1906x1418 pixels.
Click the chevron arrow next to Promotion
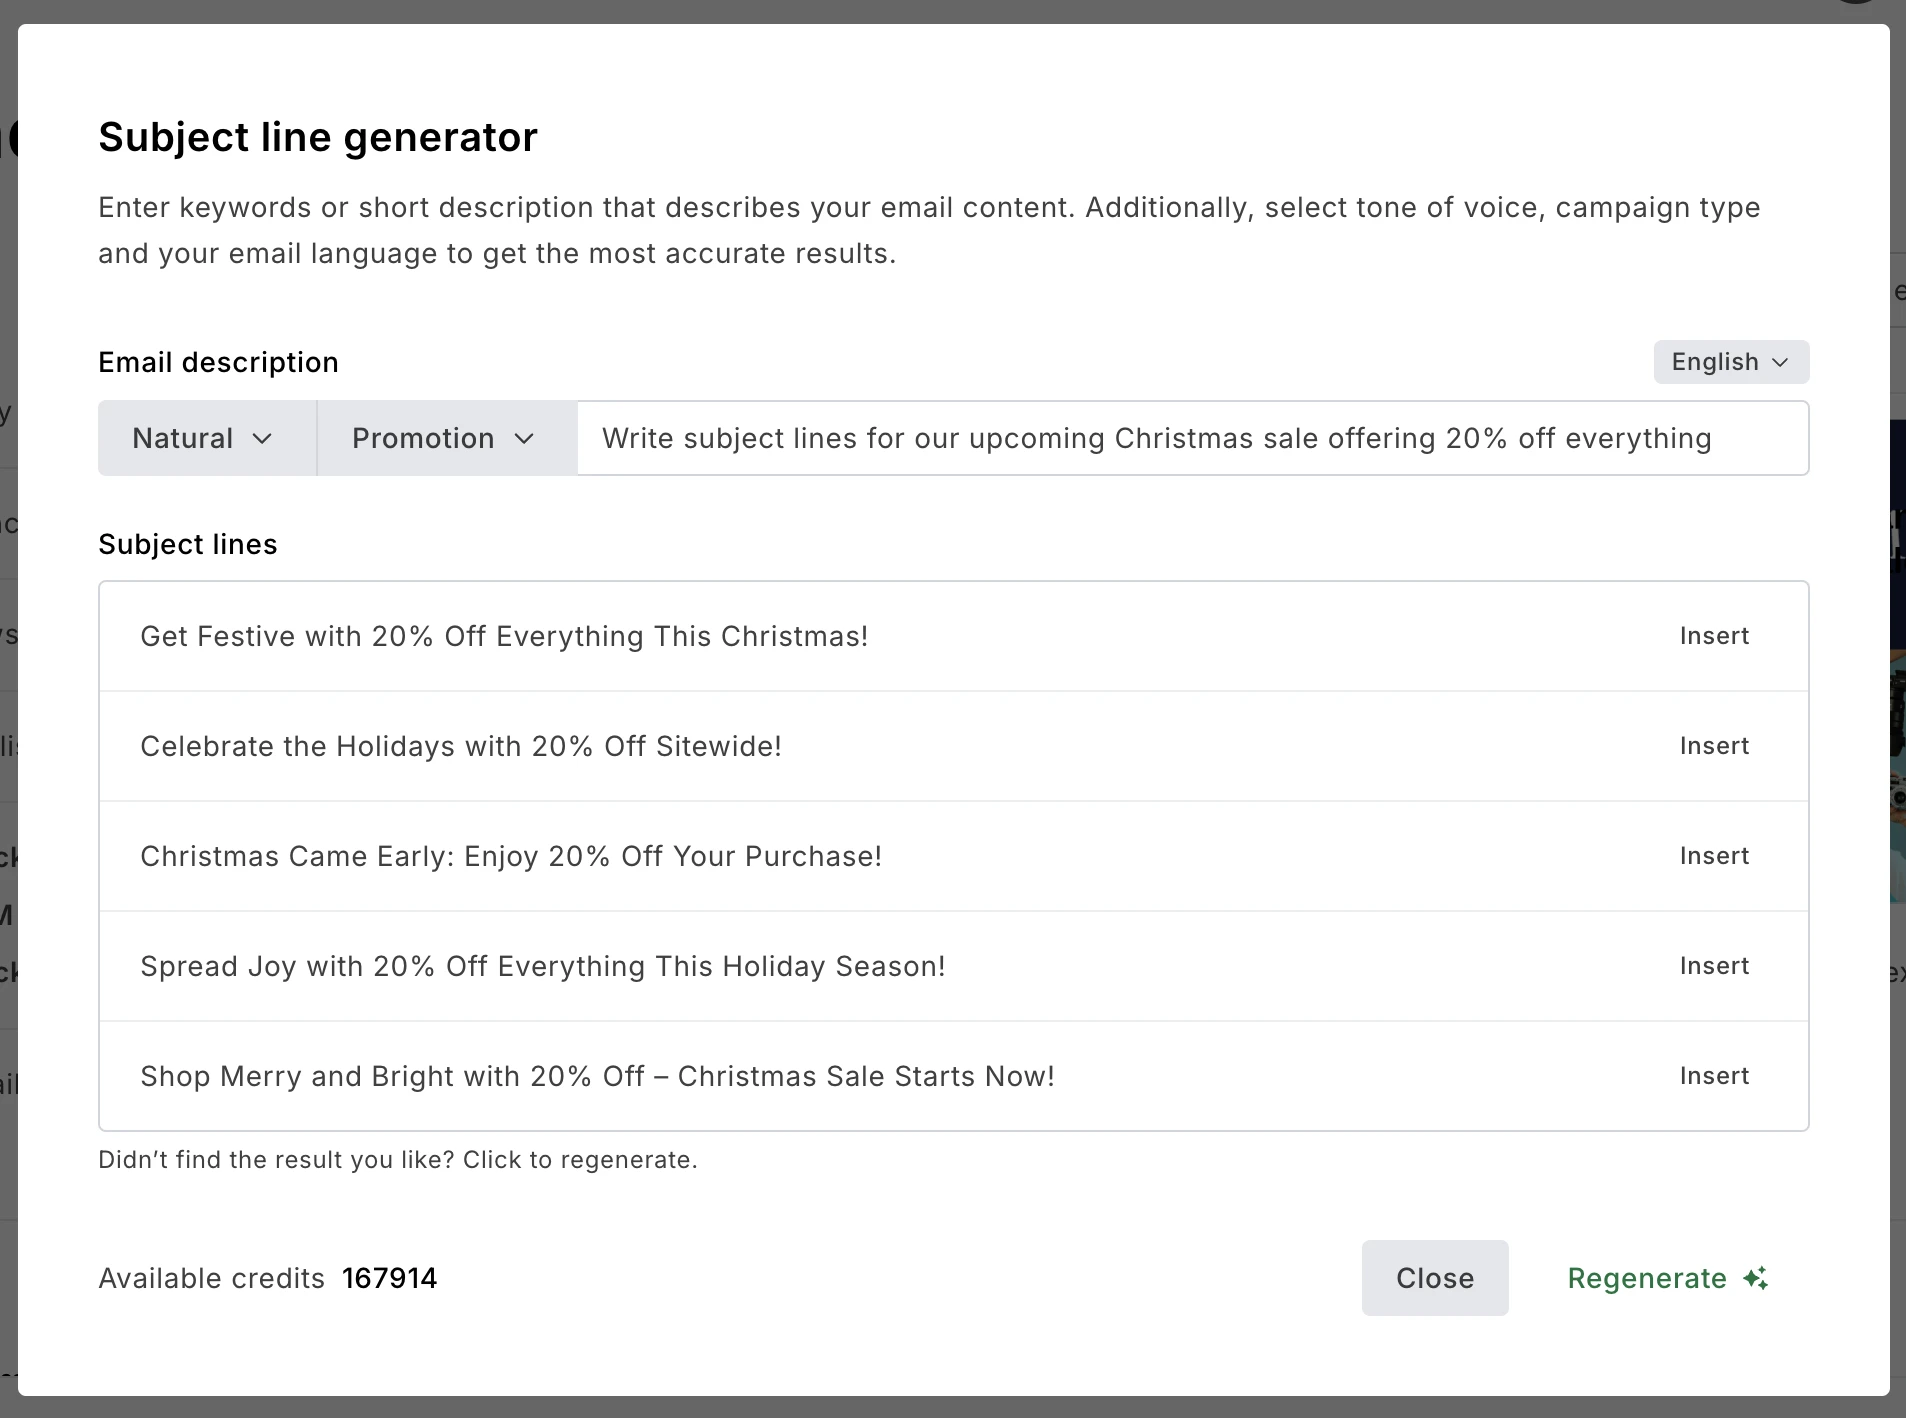(524, 439)
